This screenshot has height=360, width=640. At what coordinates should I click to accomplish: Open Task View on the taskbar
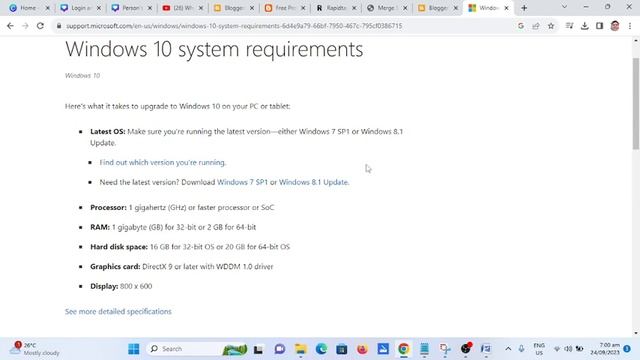click(258, 349)
